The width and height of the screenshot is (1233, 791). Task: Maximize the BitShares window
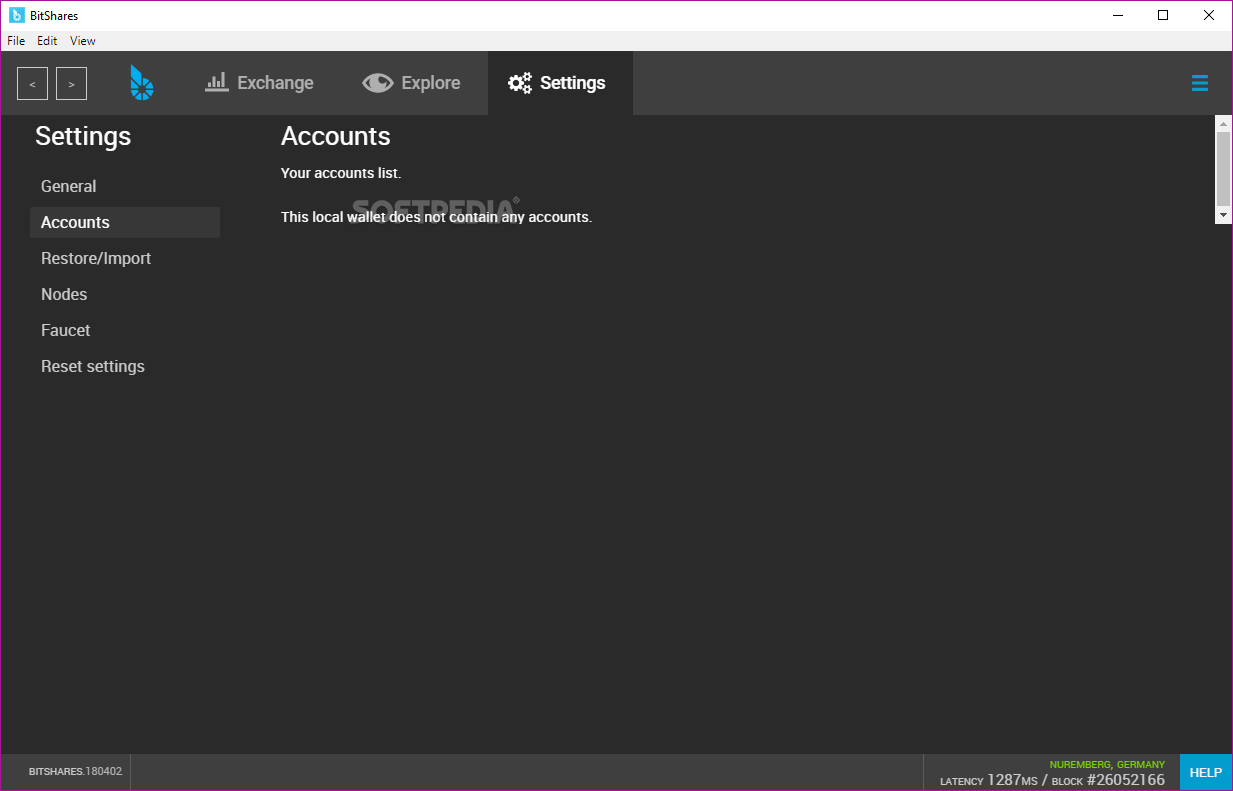coord(1163,15)
